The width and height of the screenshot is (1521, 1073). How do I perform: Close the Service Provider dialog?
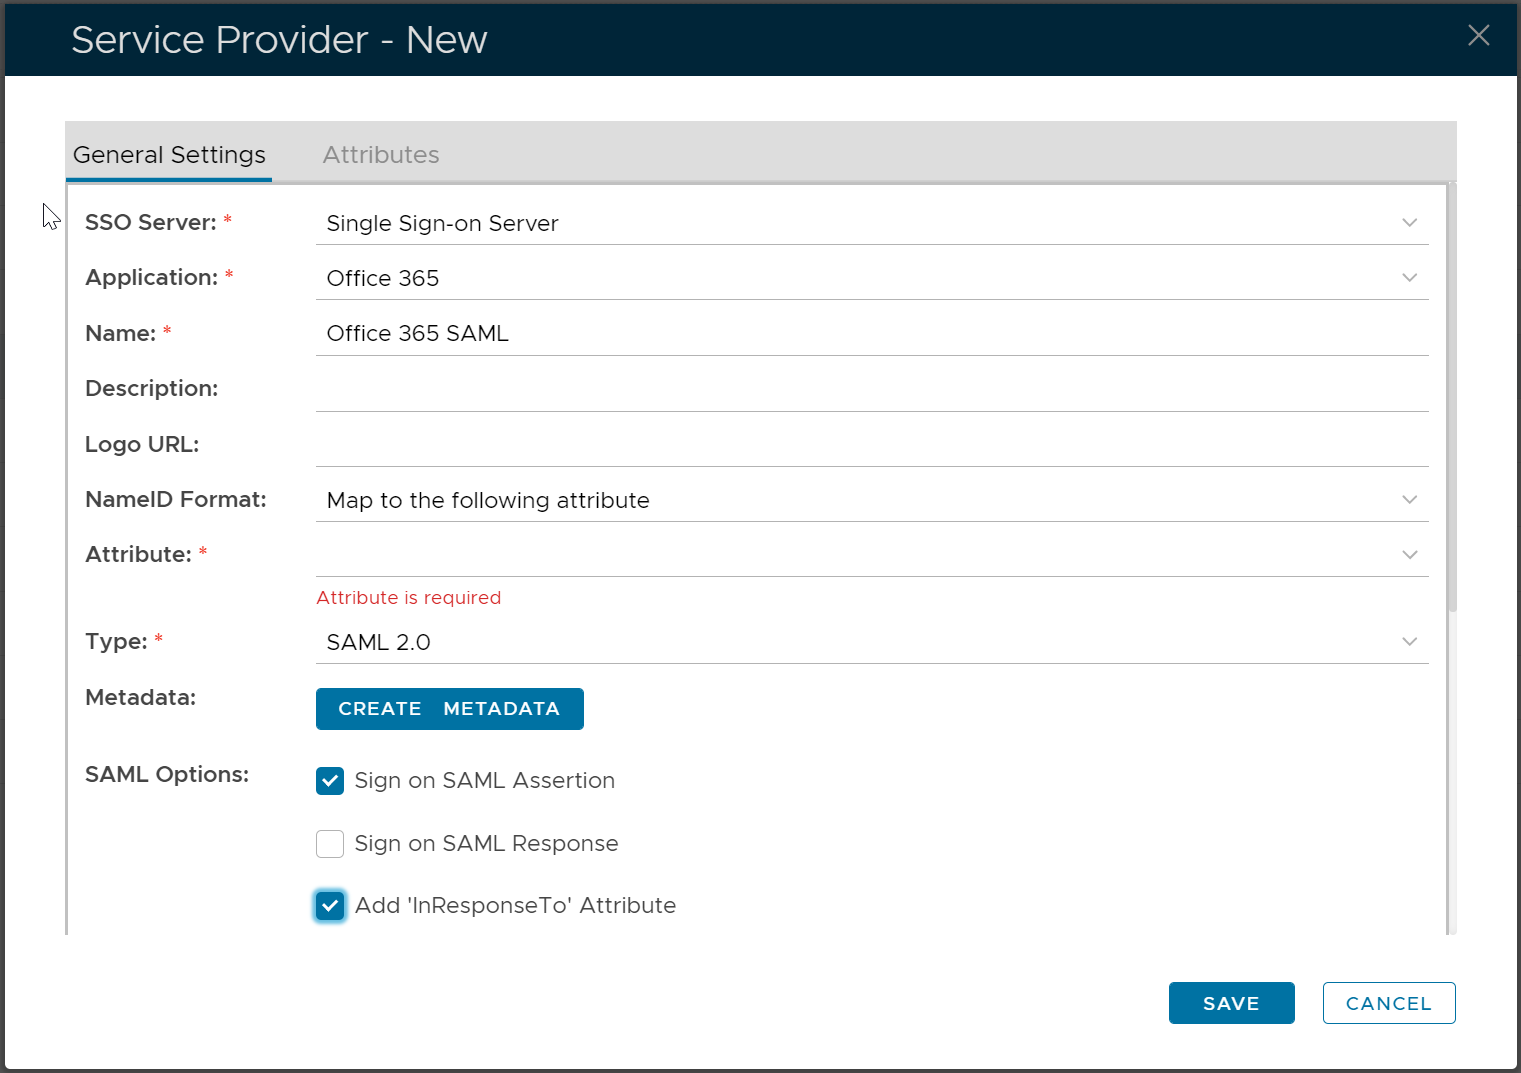click(1478, 36)
